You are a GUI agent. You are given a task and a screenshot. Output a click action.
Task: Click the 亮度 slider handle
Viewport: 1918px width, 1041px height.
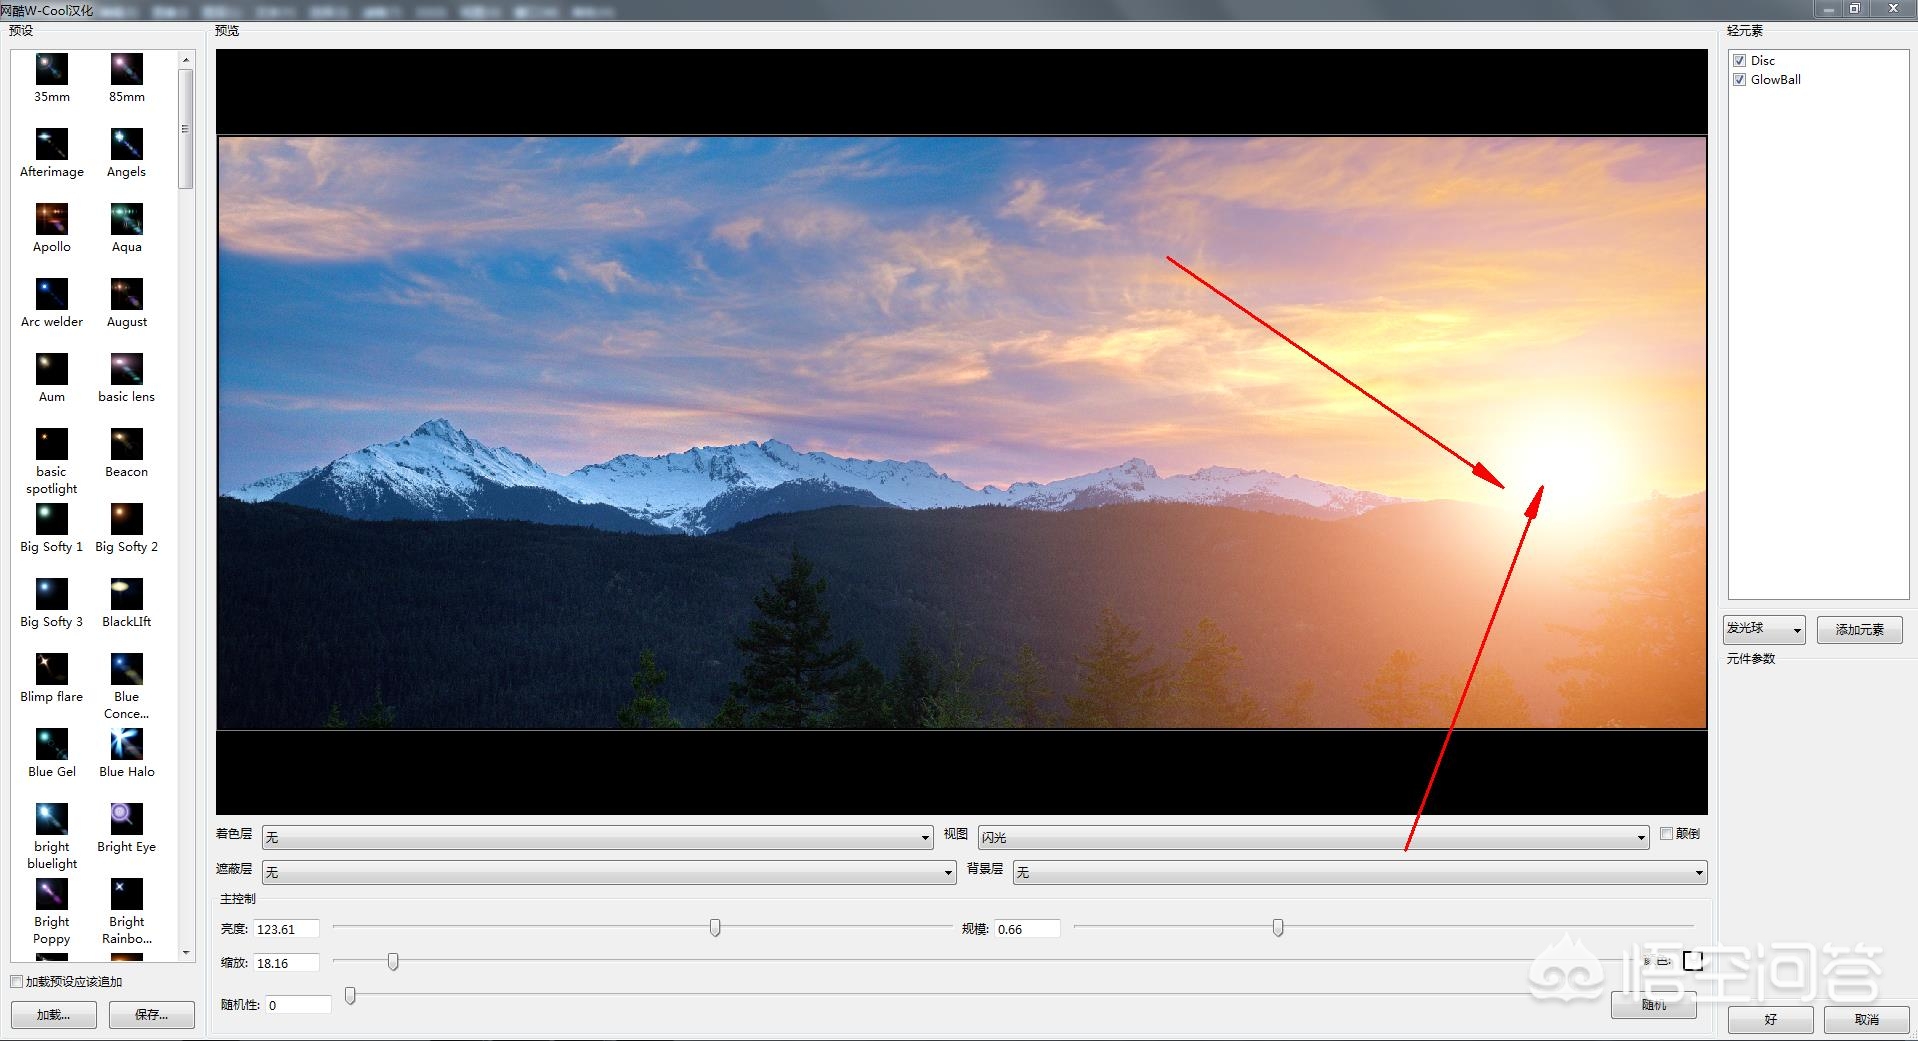(715, 928)
